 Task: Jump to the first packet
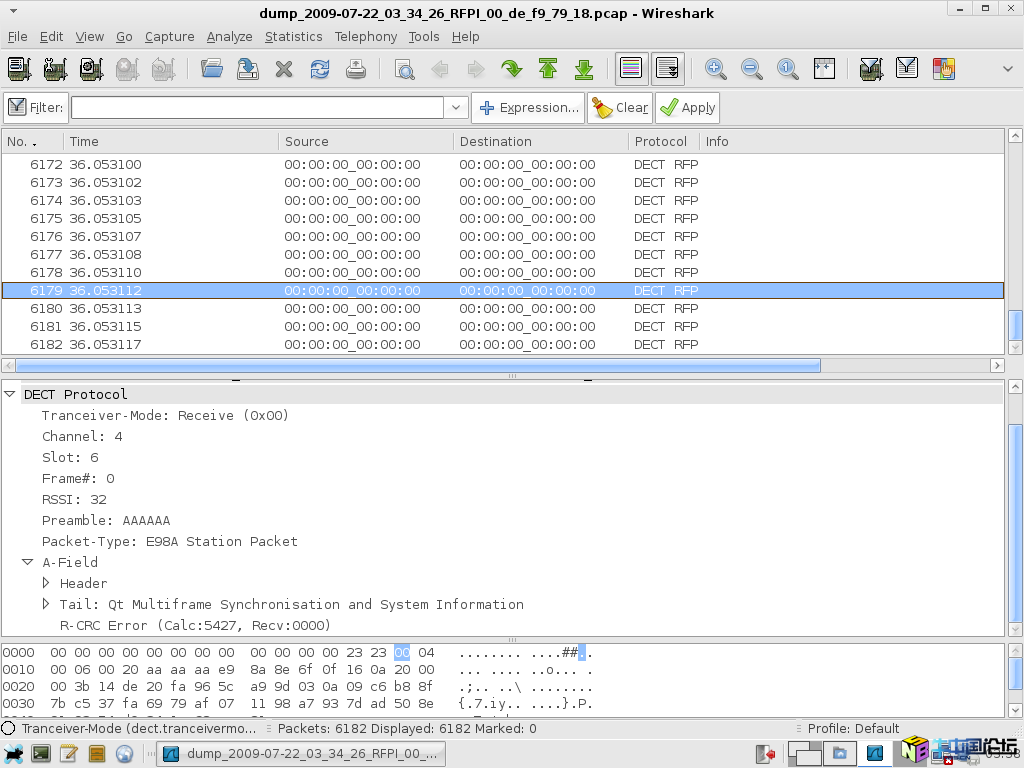pyautogui.click(x=548, y=69)
